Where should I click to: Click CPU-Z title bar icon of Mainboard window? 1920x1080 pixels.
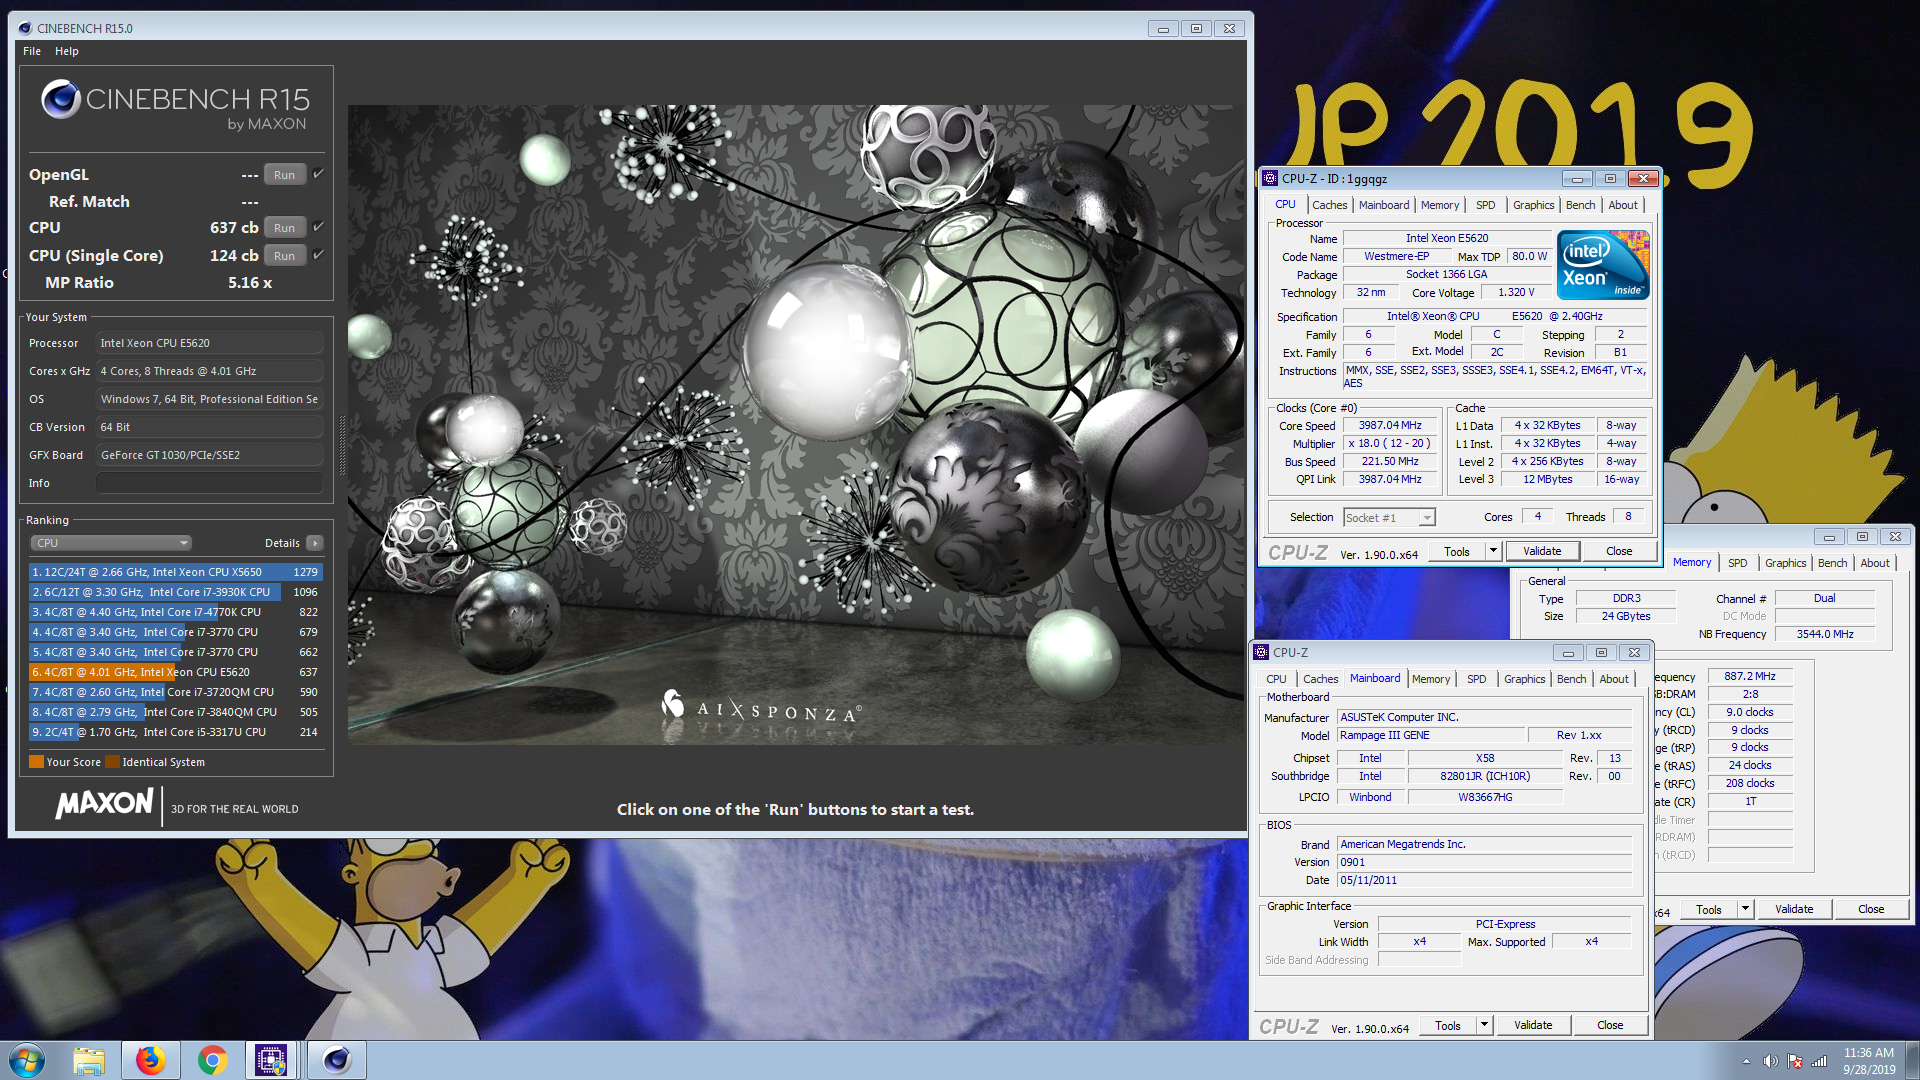coord(1262,652)
